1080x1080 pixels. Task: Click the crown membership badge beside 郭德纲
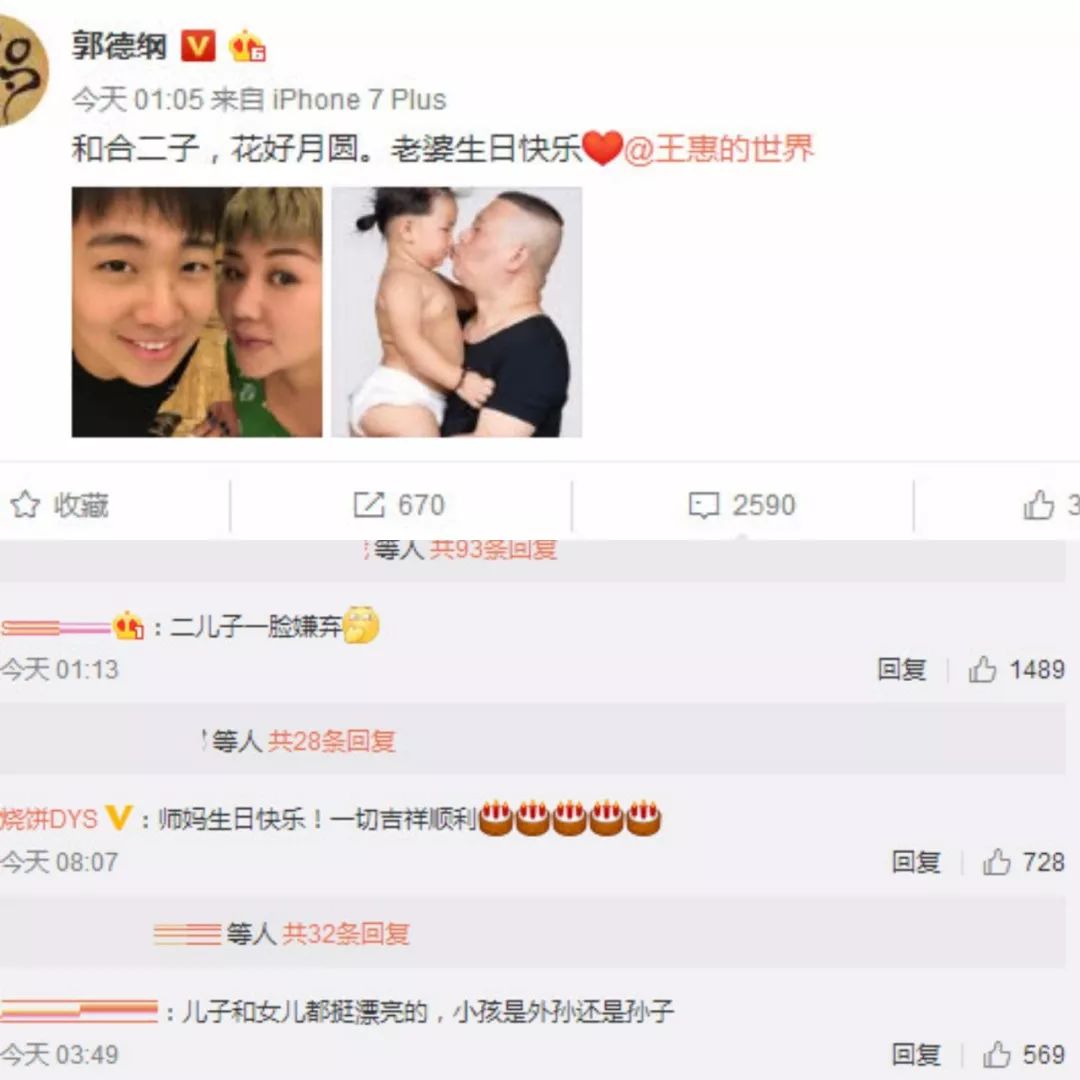[247, 46]
